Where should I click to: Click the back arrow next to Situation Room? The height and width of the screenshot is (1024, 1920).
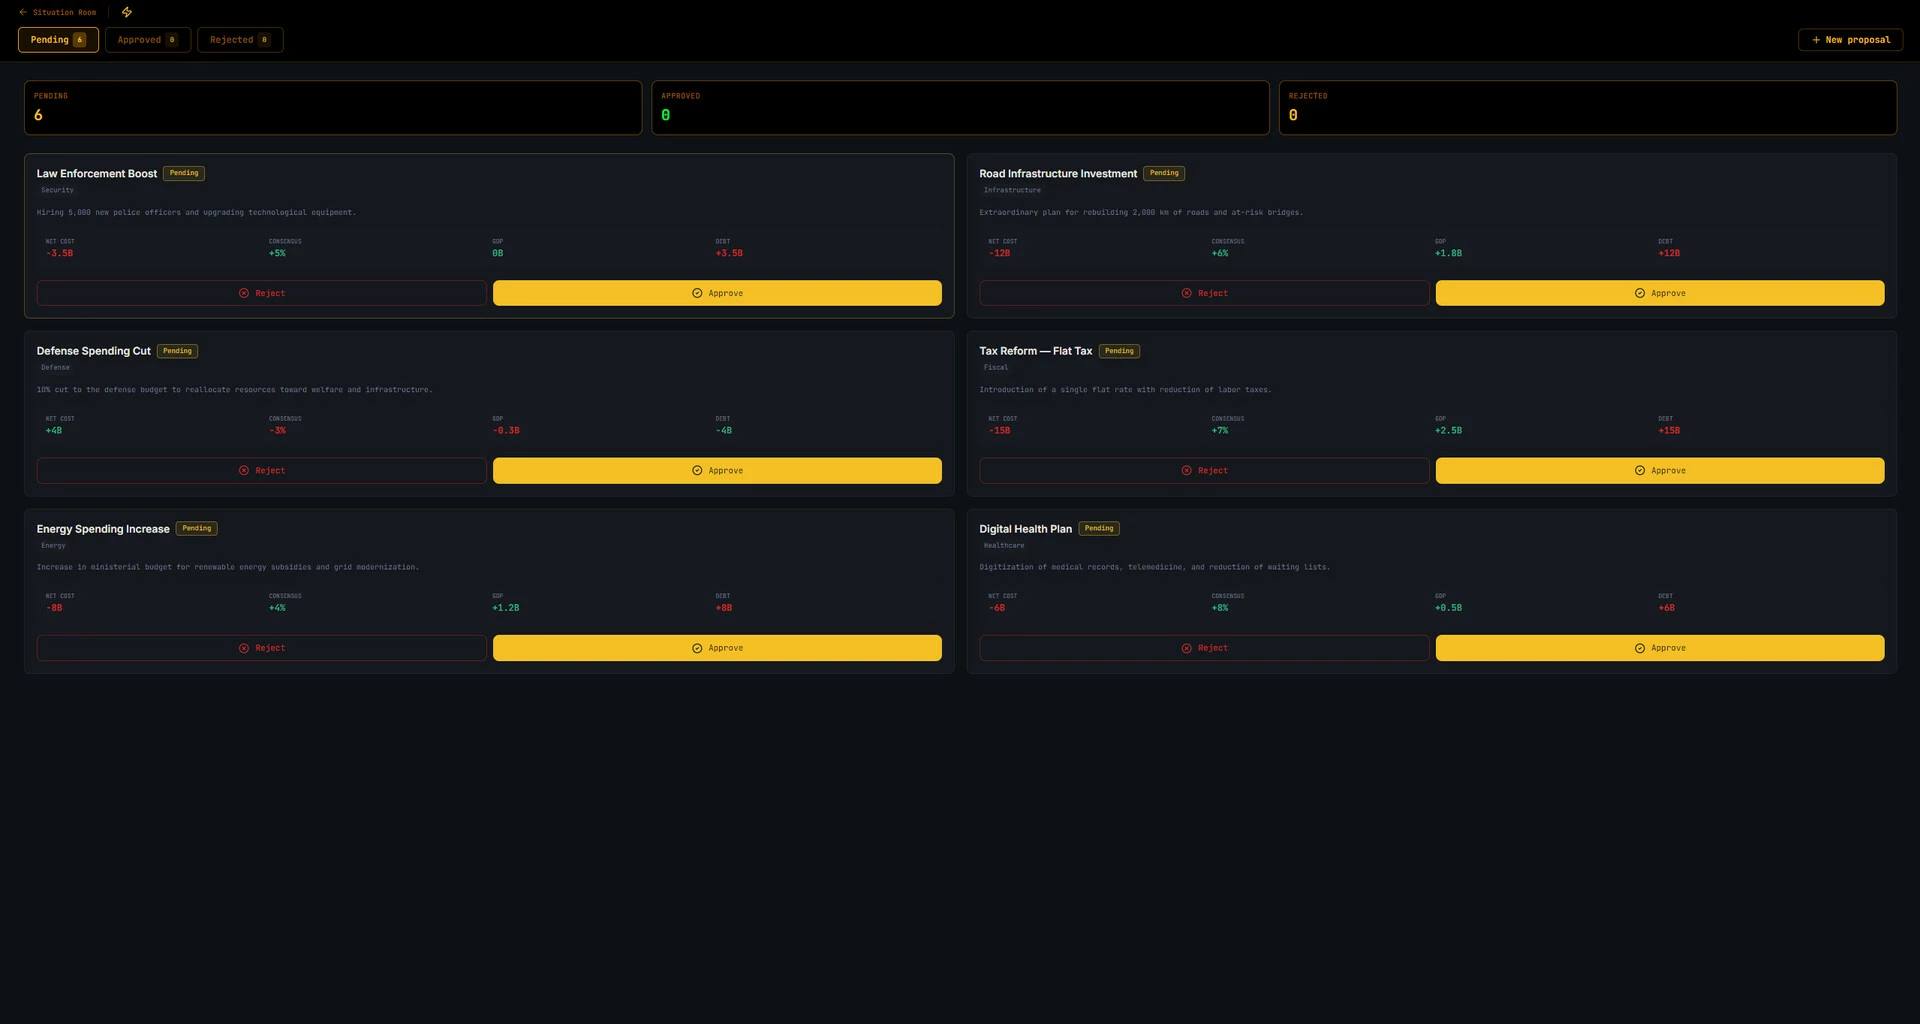click(23, 12)
